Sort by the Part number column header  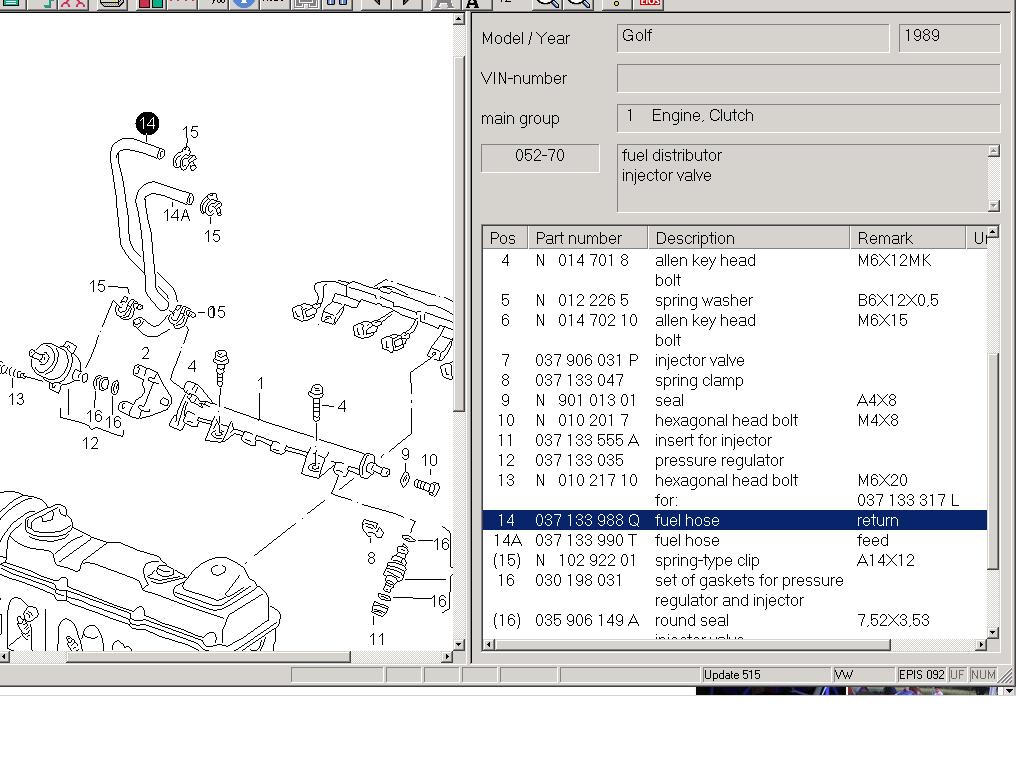coord(587,238)
